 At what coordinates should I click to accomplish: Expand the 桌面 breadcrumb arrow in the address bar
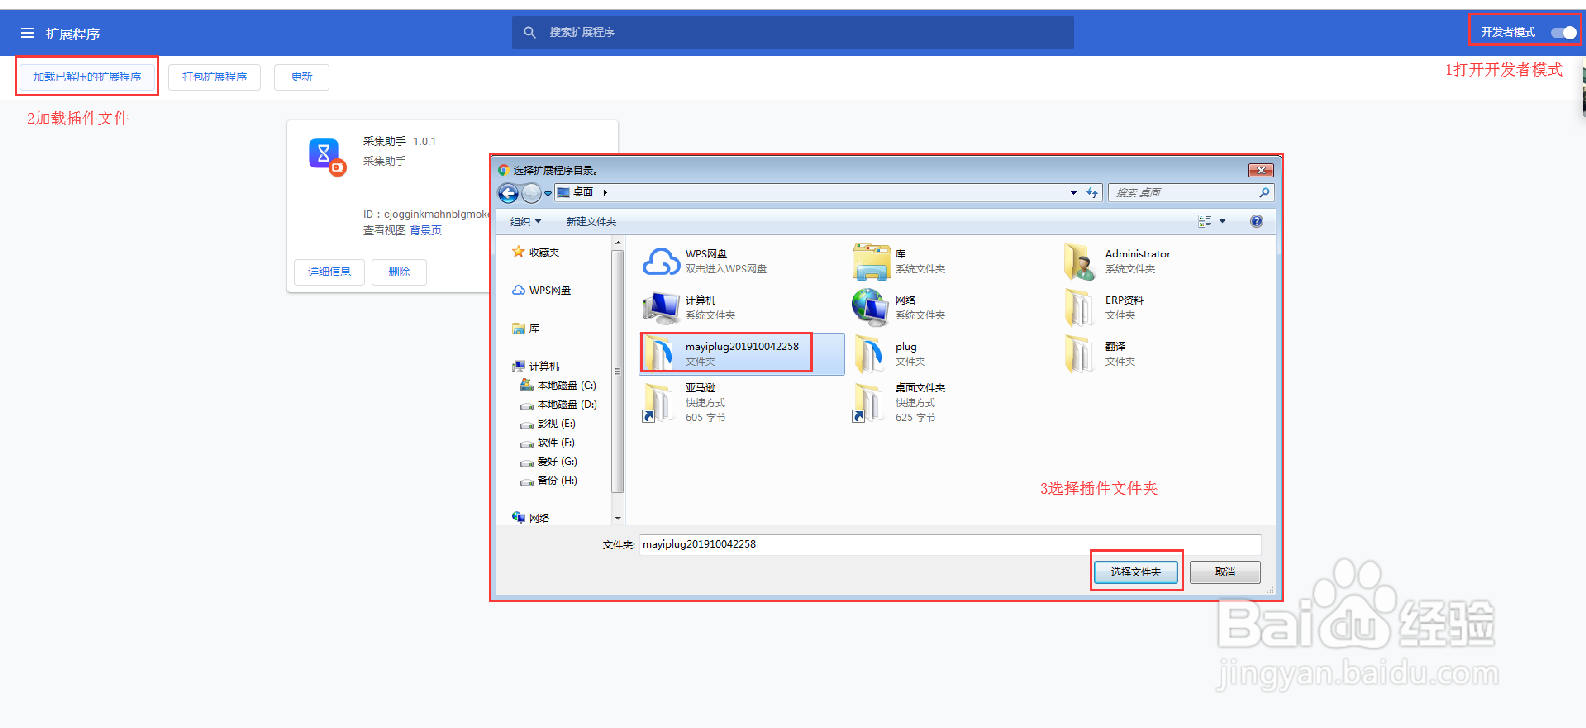pos(605,193)
